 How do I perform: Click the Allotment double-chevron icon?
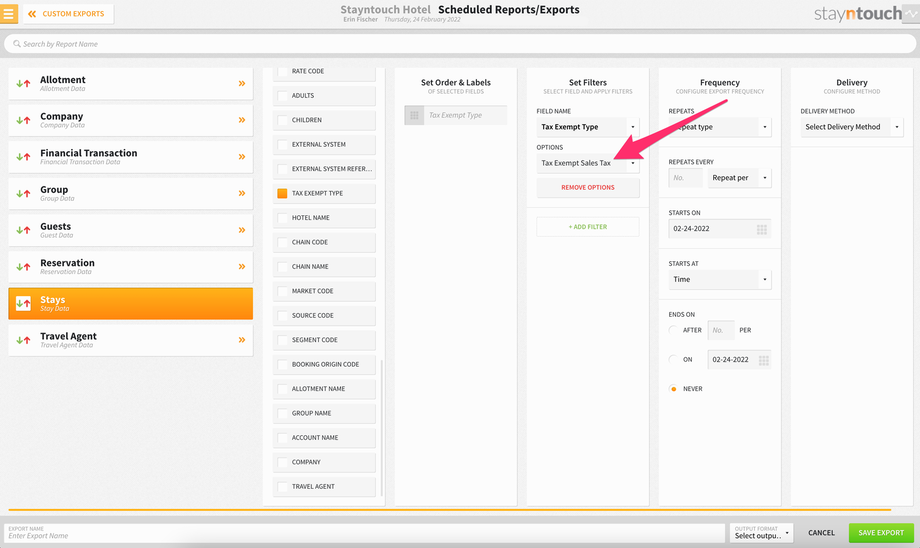point(242,84)
